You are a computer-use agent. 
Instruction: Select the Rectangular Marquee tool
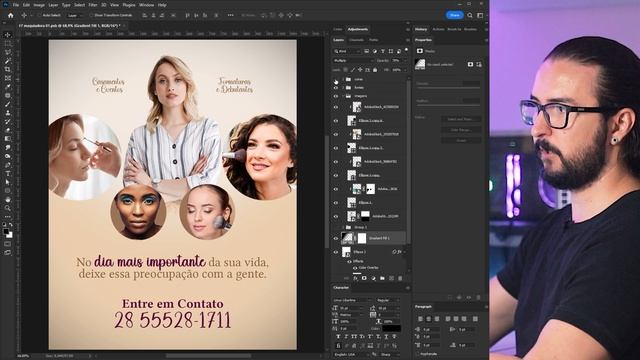tap(7, 44)
